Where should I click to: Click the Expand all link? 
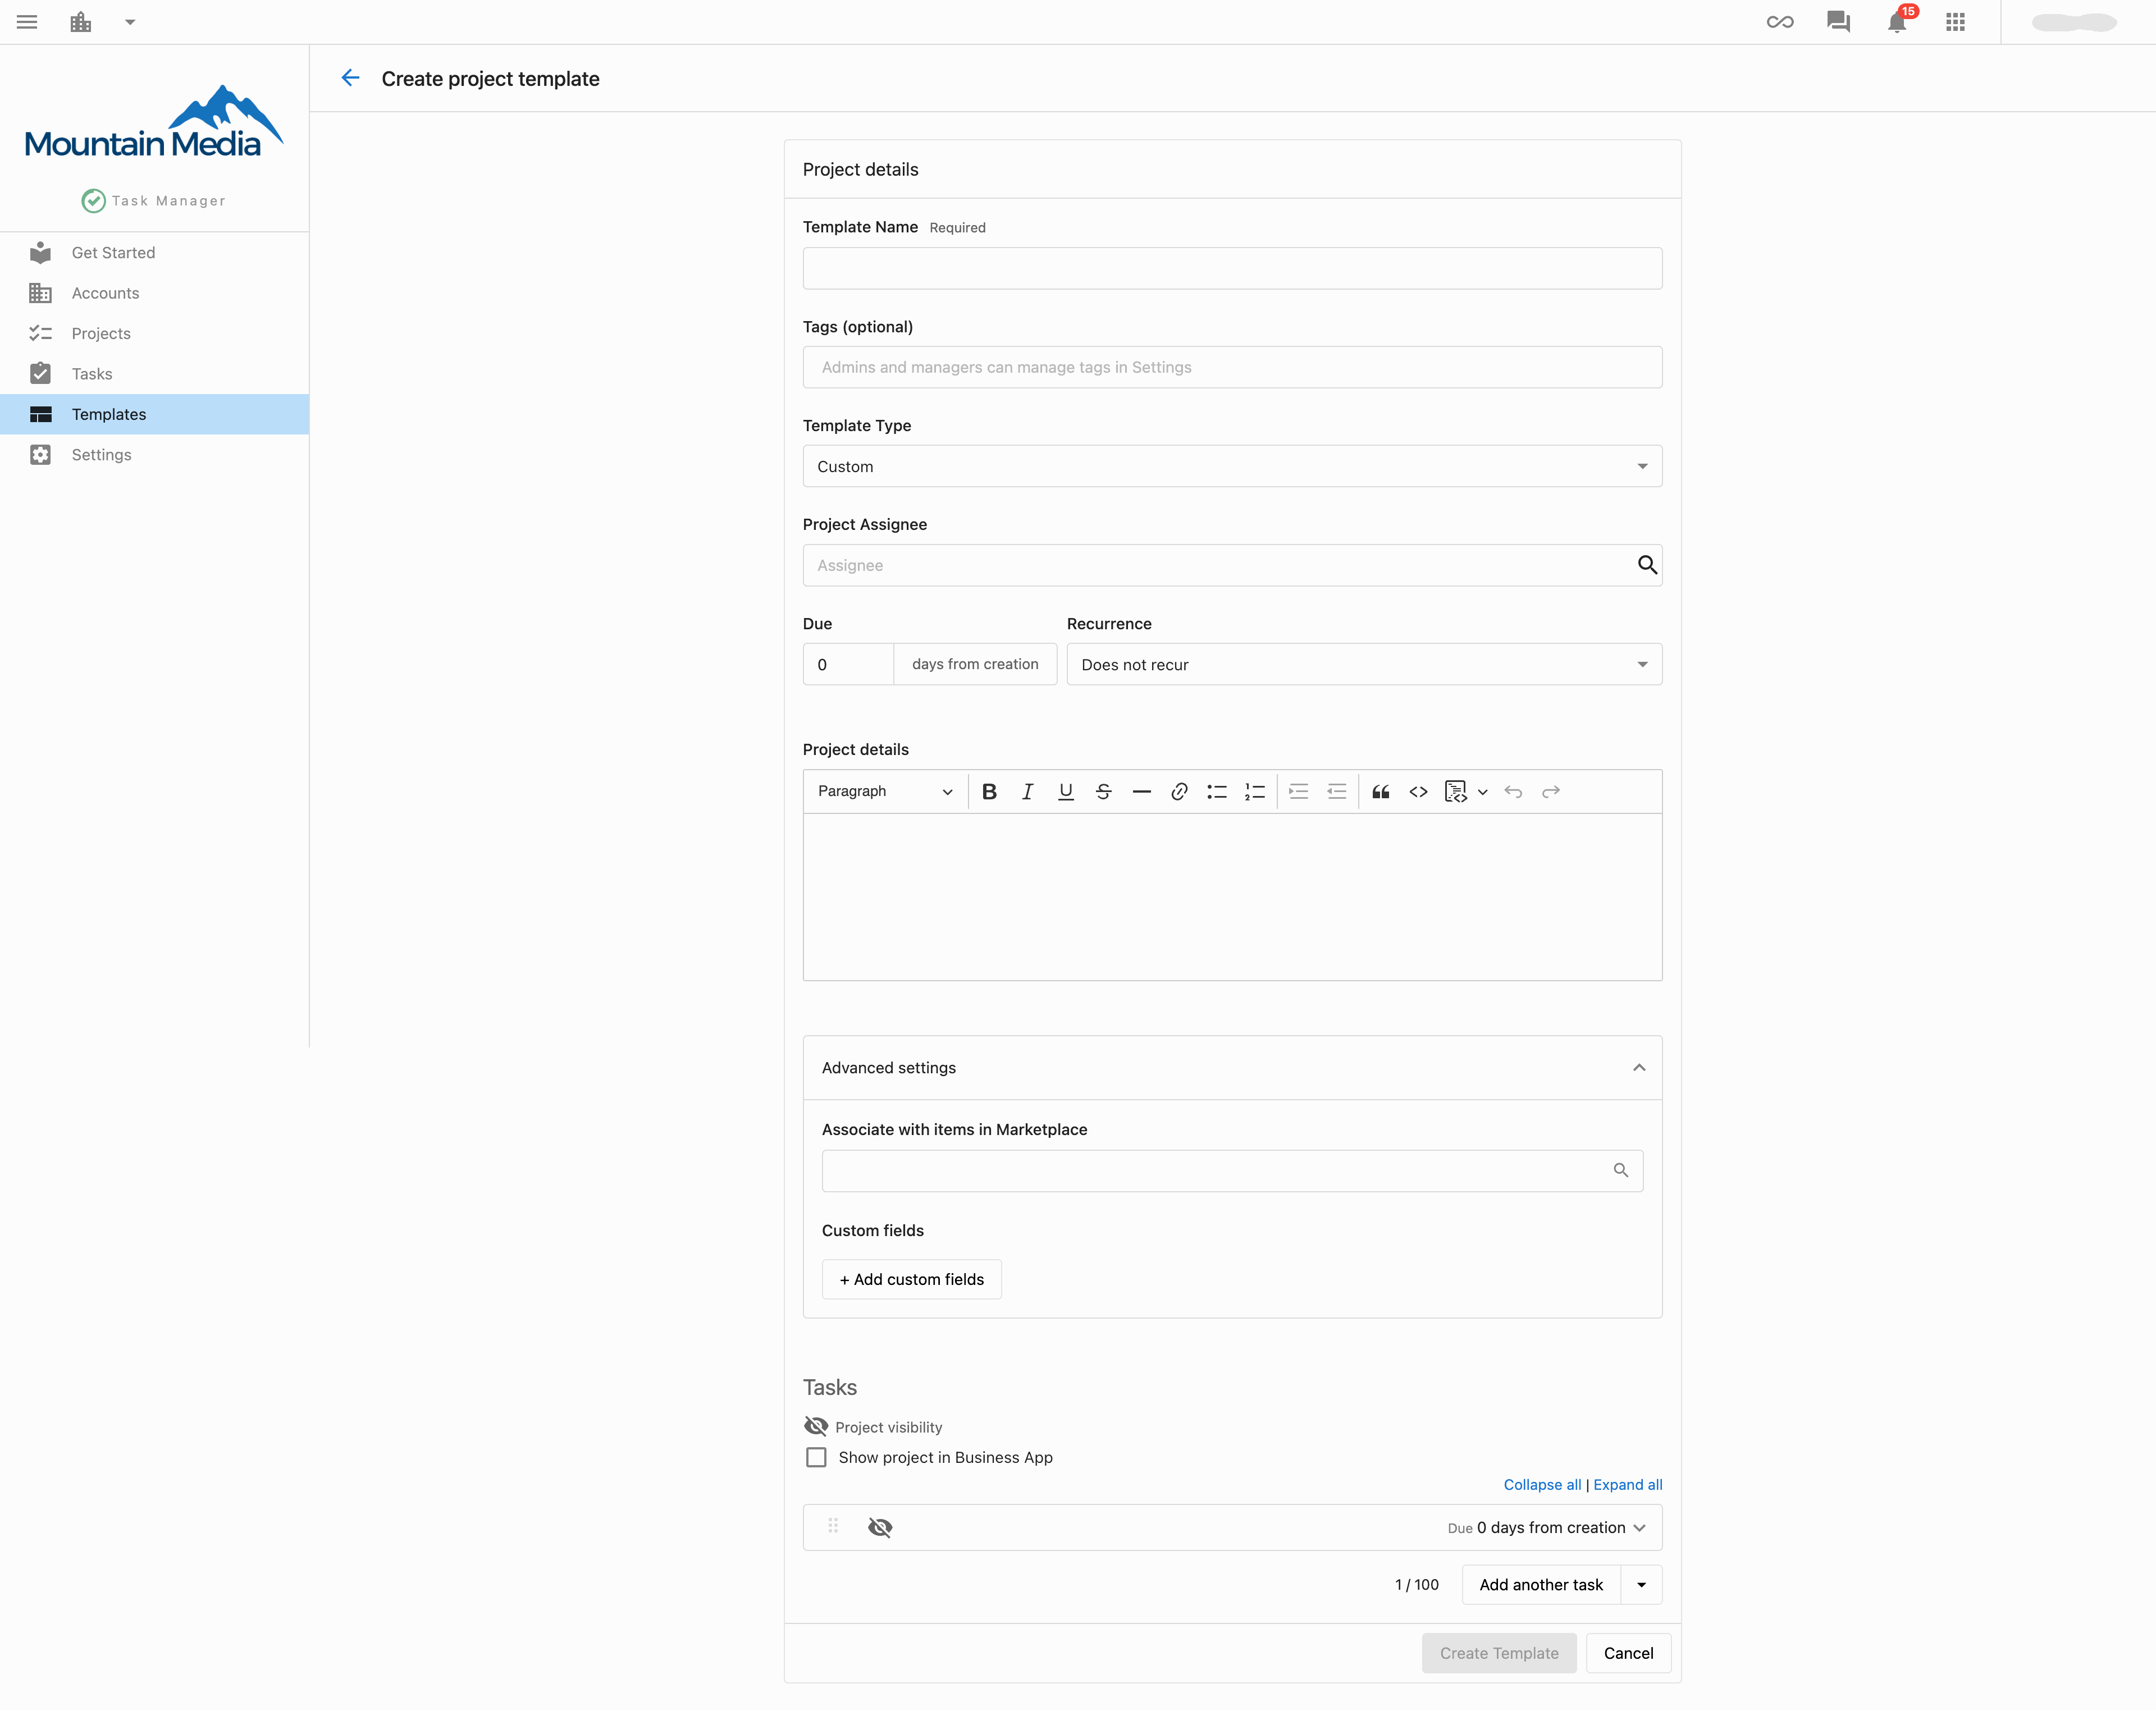pyautogui.click(x=1628, y=1484)
